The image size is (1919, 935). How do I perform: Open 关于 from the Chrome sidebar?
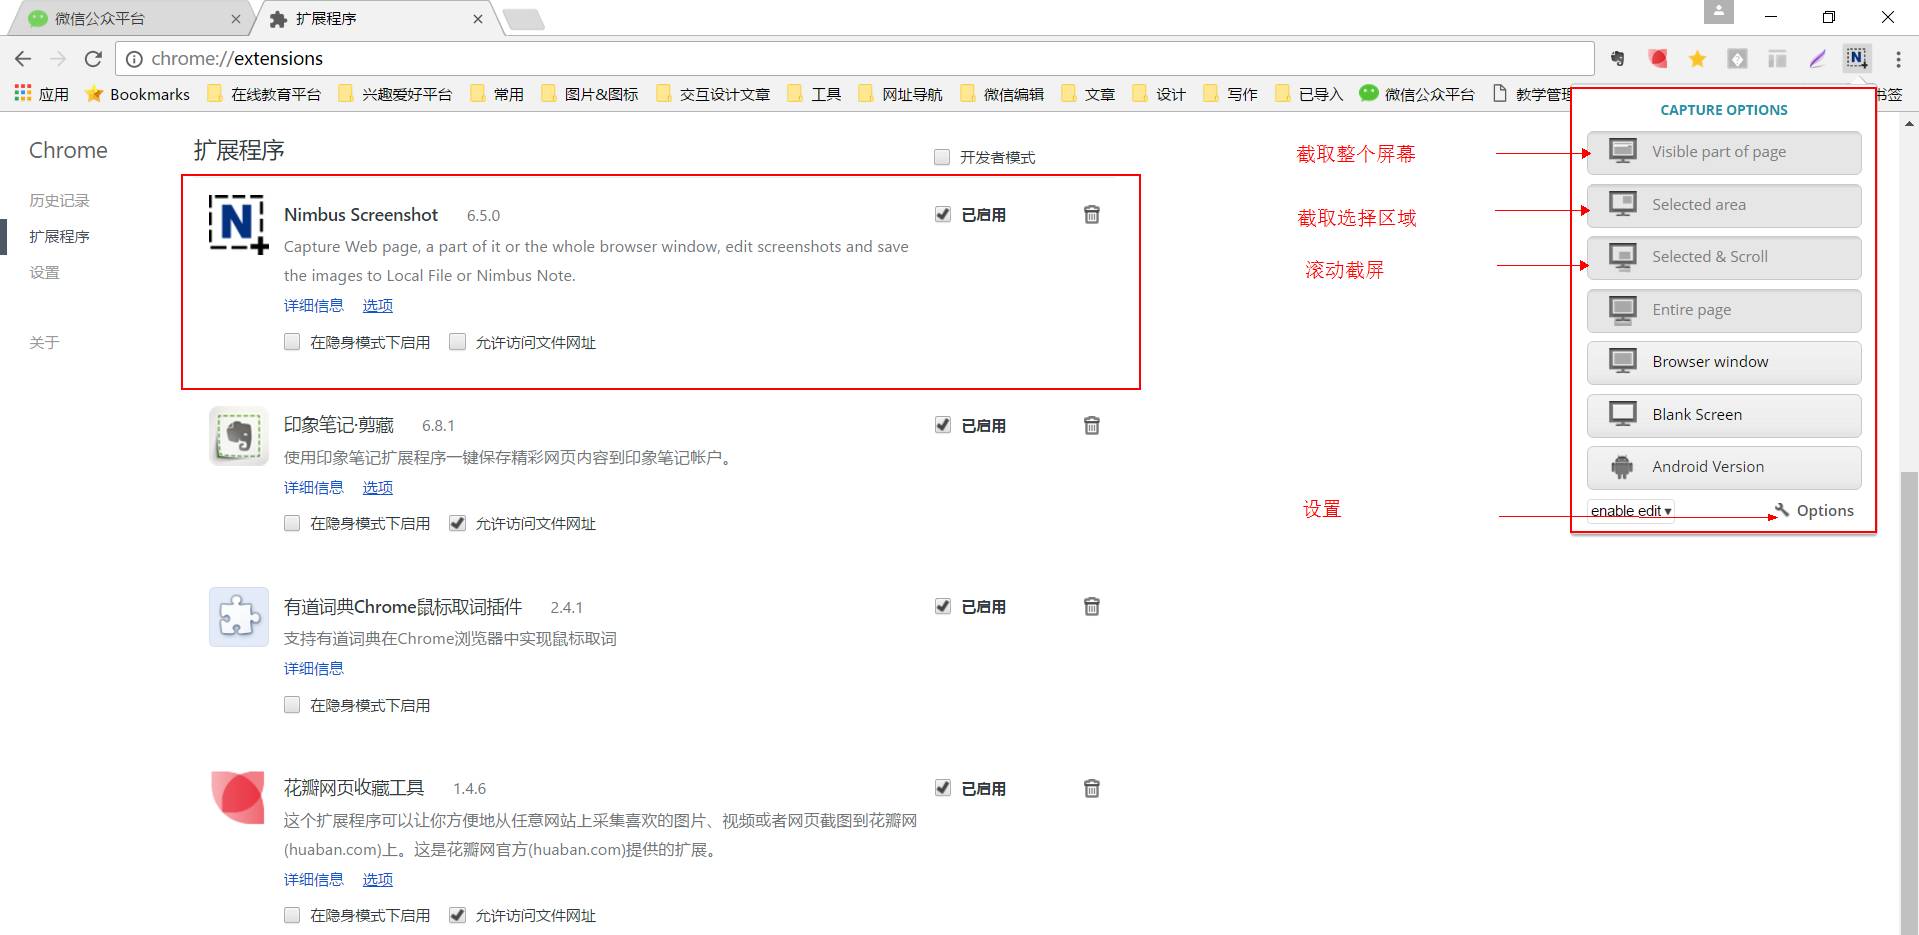click(x=44, y=342)
